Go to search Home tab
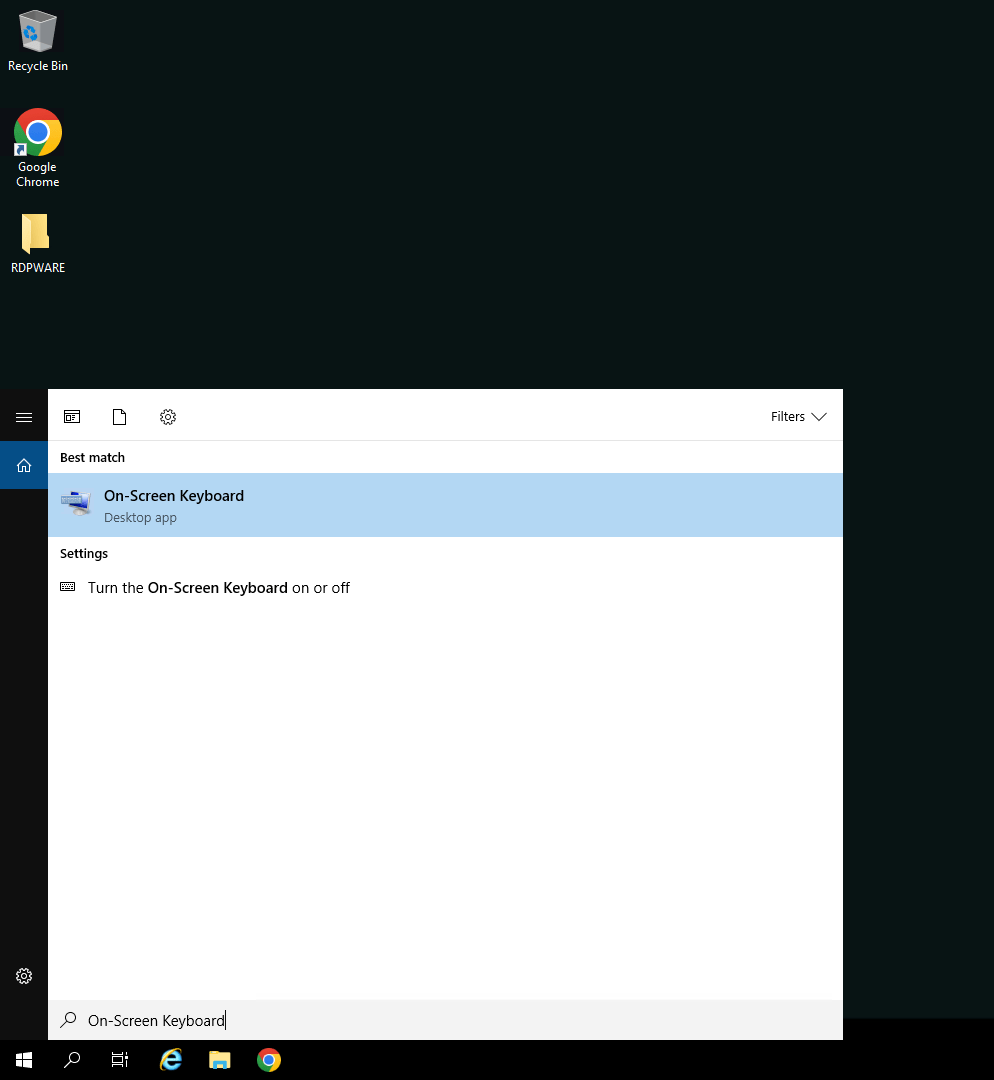994x1080 pixels. pyautogui.click(x=24, y=466)
